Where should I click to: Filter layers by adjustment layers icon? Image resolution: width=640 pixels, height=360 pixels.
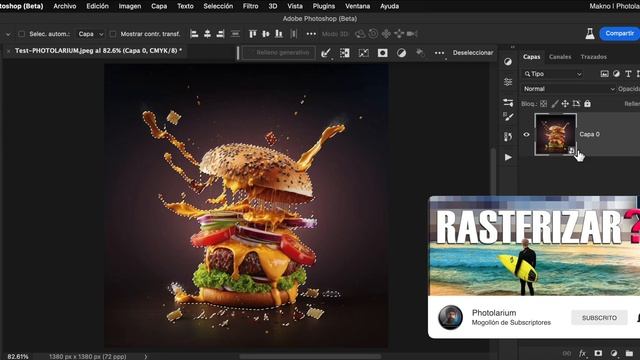tap(616, 74)
